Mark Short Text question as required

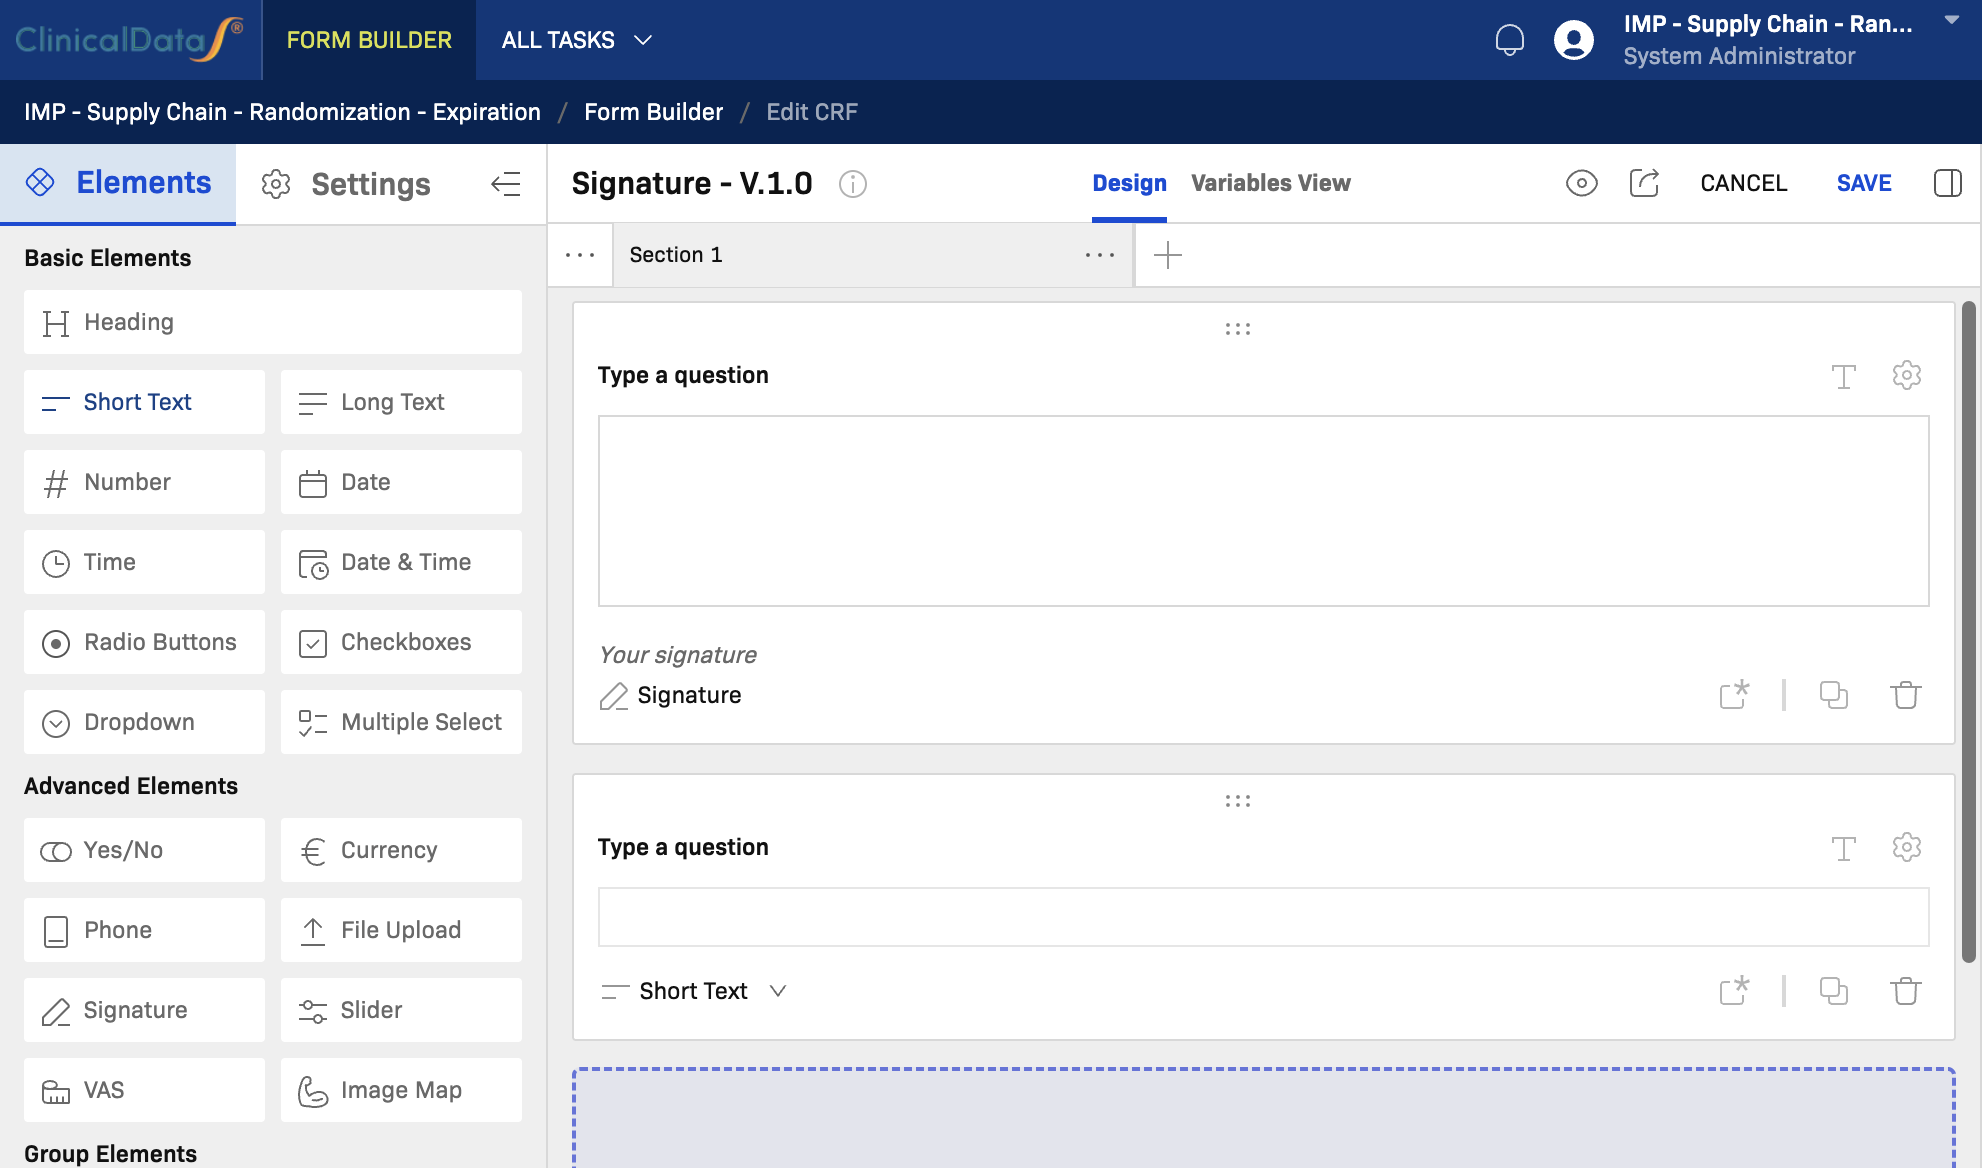tap(1734, 990)
